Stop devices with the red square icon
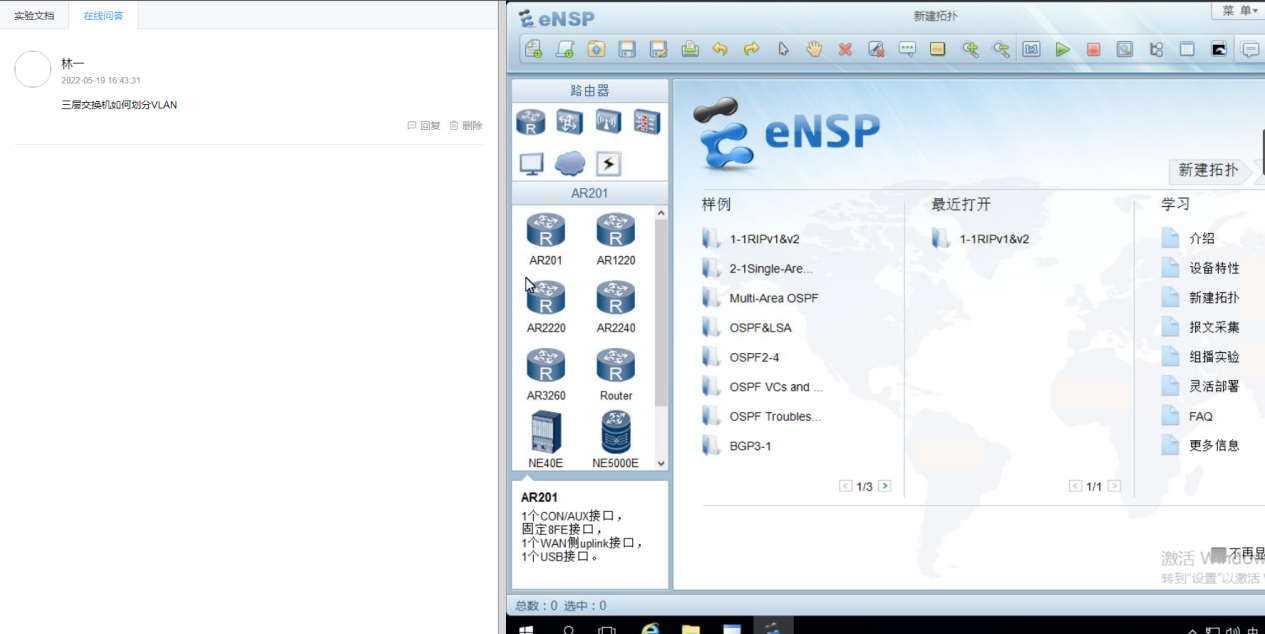1265x634 pixels. tap(1093, 49)
